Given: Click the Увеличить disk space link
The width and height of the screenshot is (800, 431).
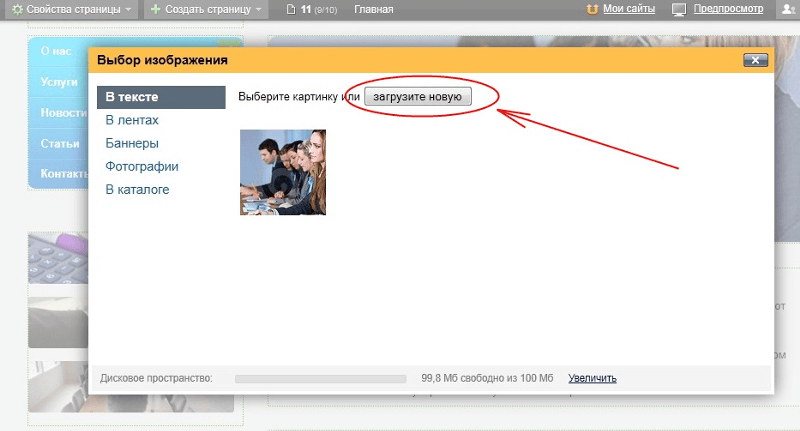Looking at the screenshot, I should coord(592,378).
